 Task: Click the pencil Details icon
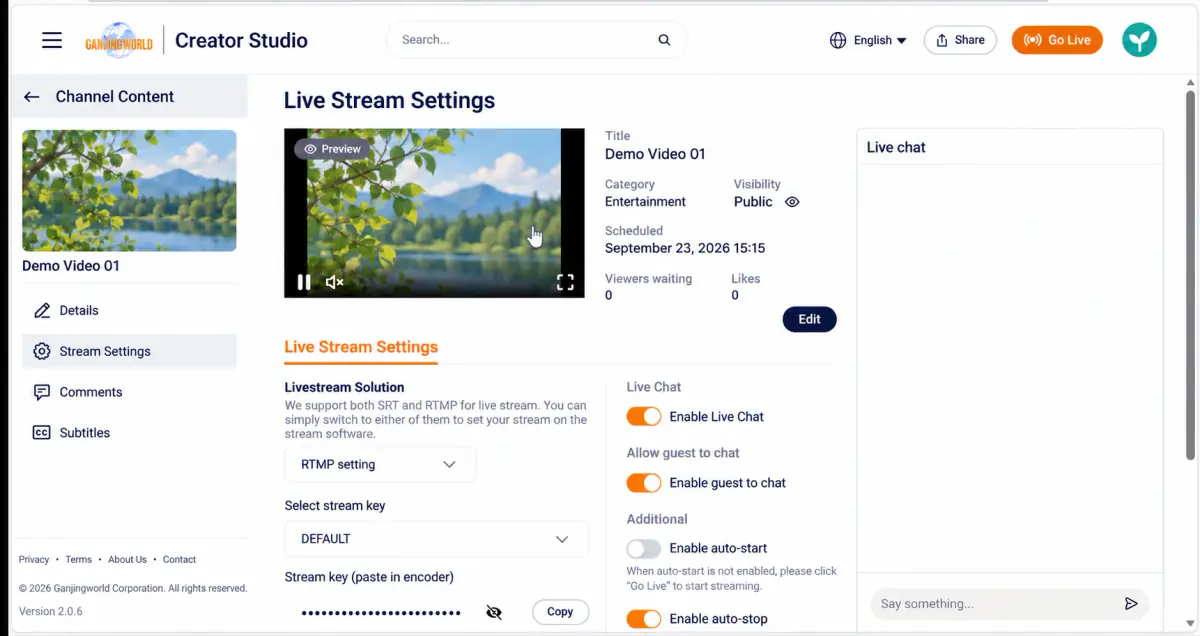tap(42, 311)
